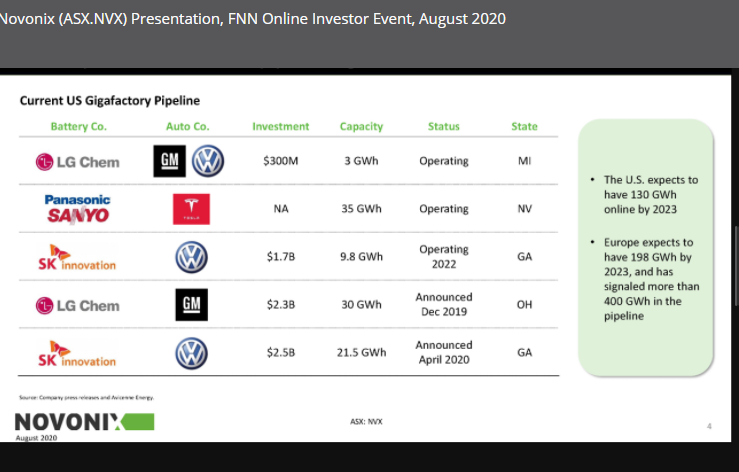Select the Volkswagen logo in the 21.5 GWh row

(190, 353)
